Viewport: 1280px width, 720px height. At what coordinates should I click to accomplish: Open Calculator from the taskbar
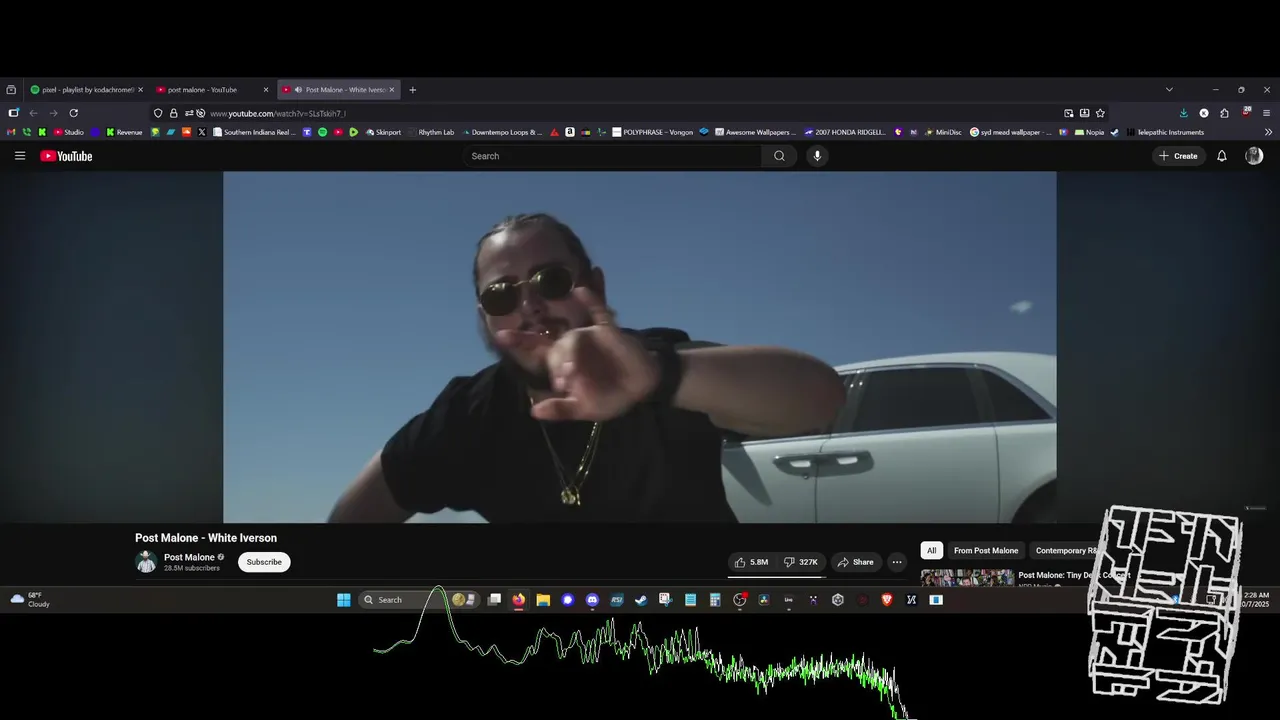pos(715,600)
